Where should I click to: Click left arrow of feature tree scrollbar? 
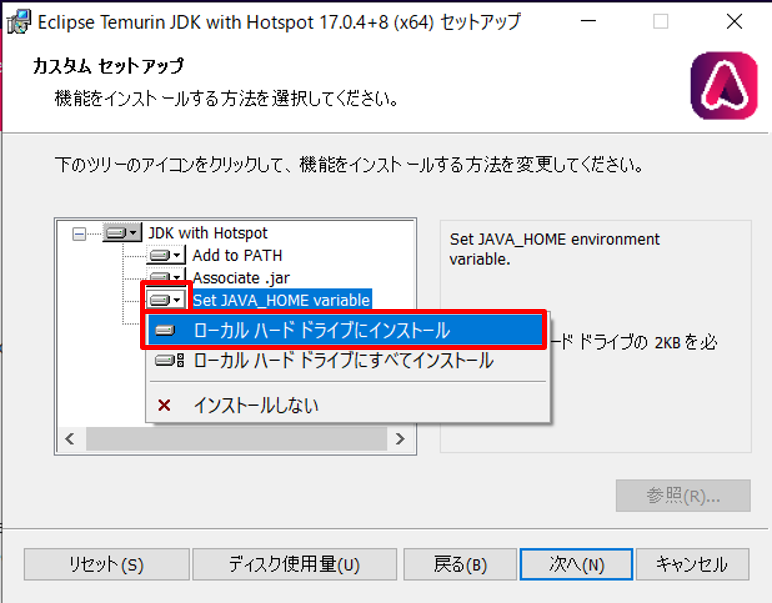point(70,438)
